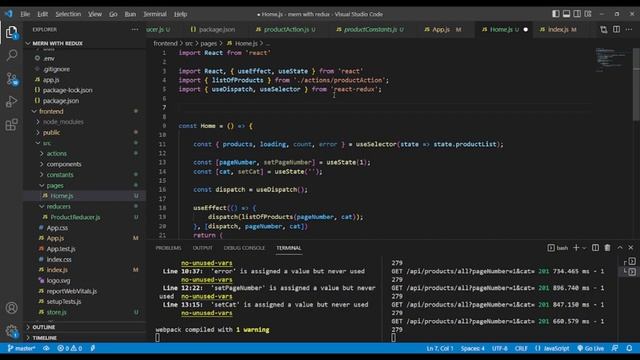640x360 pixels.
Task: Click the master branch indicator in status bar
Action: [21, 348]
